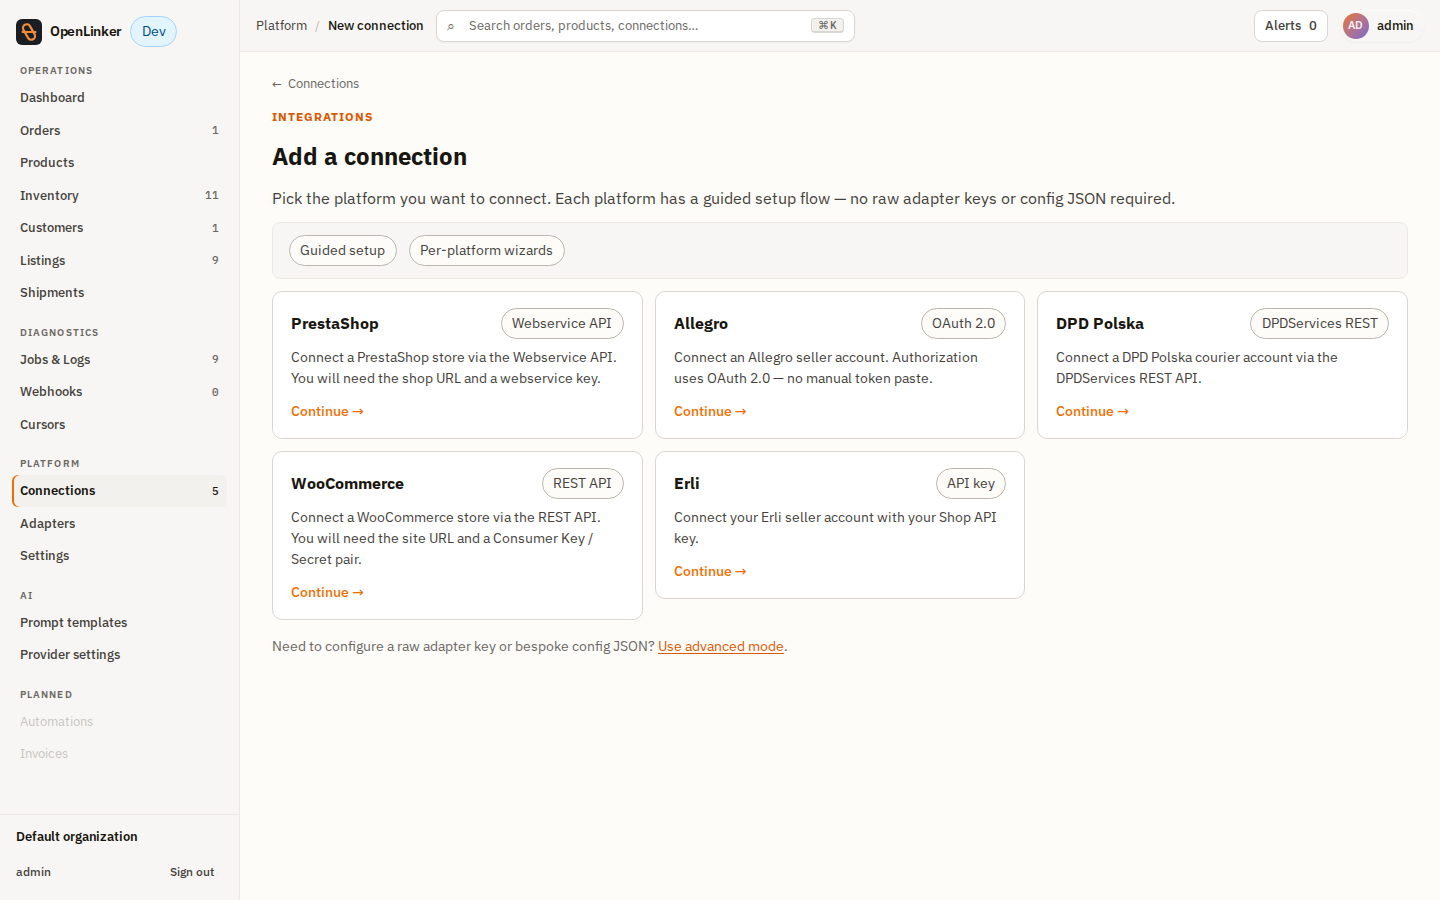This screenshot has width=1440, height=900.
Task: Open the Use advanced mode link
Action: pyautogui.click(x=721, y=647)
